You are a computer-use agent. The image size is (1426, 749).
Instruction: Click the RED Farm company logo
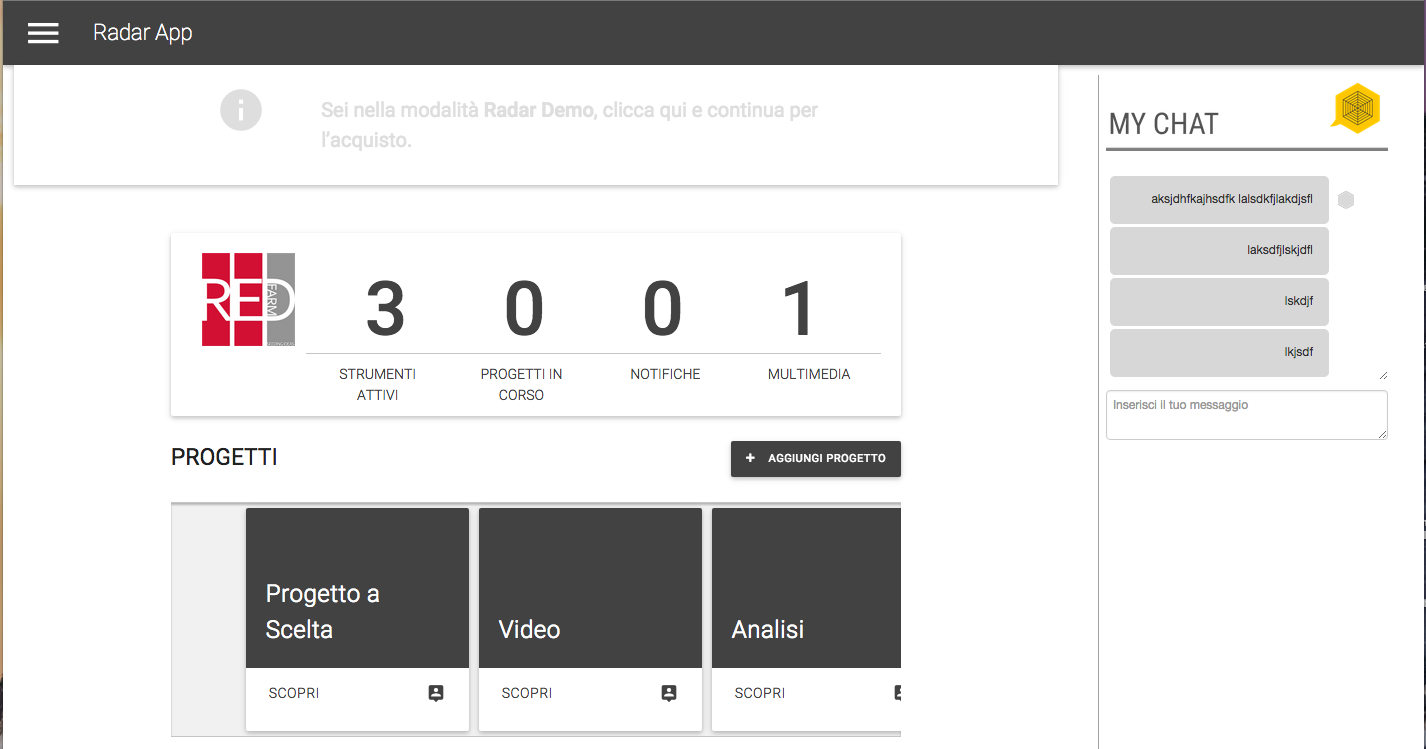pyautogui.click(x=248, y=300)
